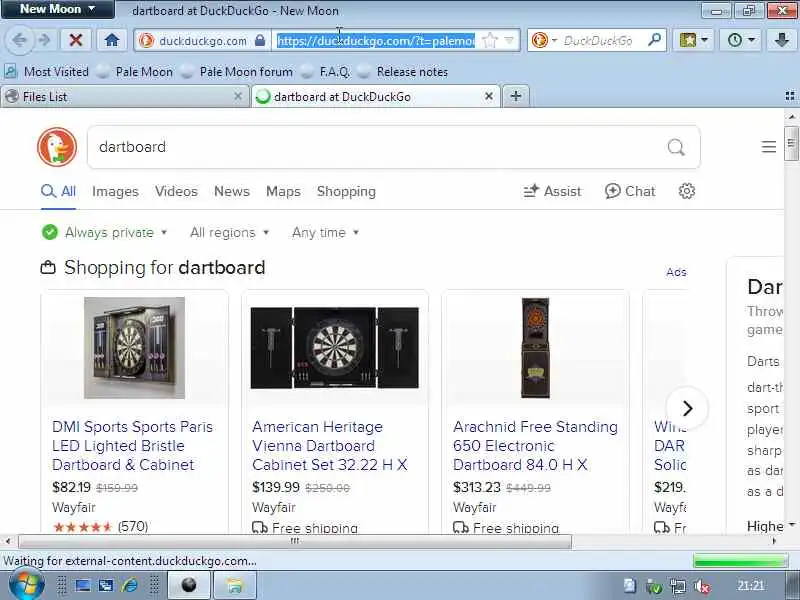Click the DMI Sports star rating (570)
Image resolution: width=800 pixels, height=600 pixels.
pos(100,526)
